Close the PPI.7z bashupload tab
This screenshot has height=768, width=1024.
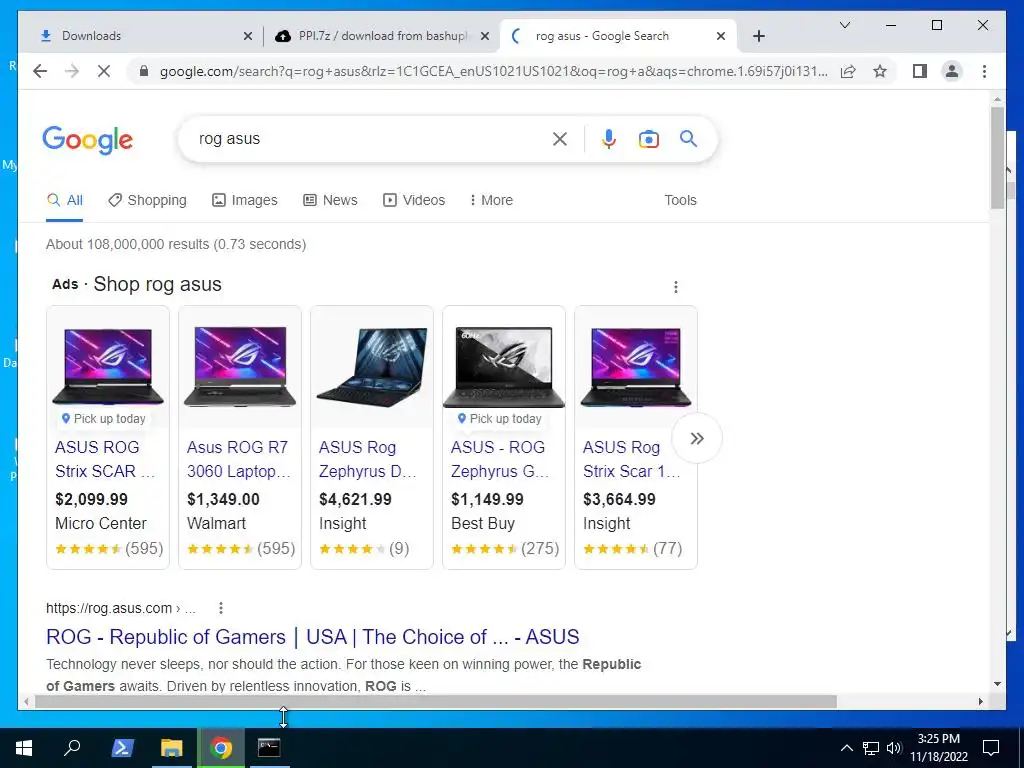click(x=485, y=37)
